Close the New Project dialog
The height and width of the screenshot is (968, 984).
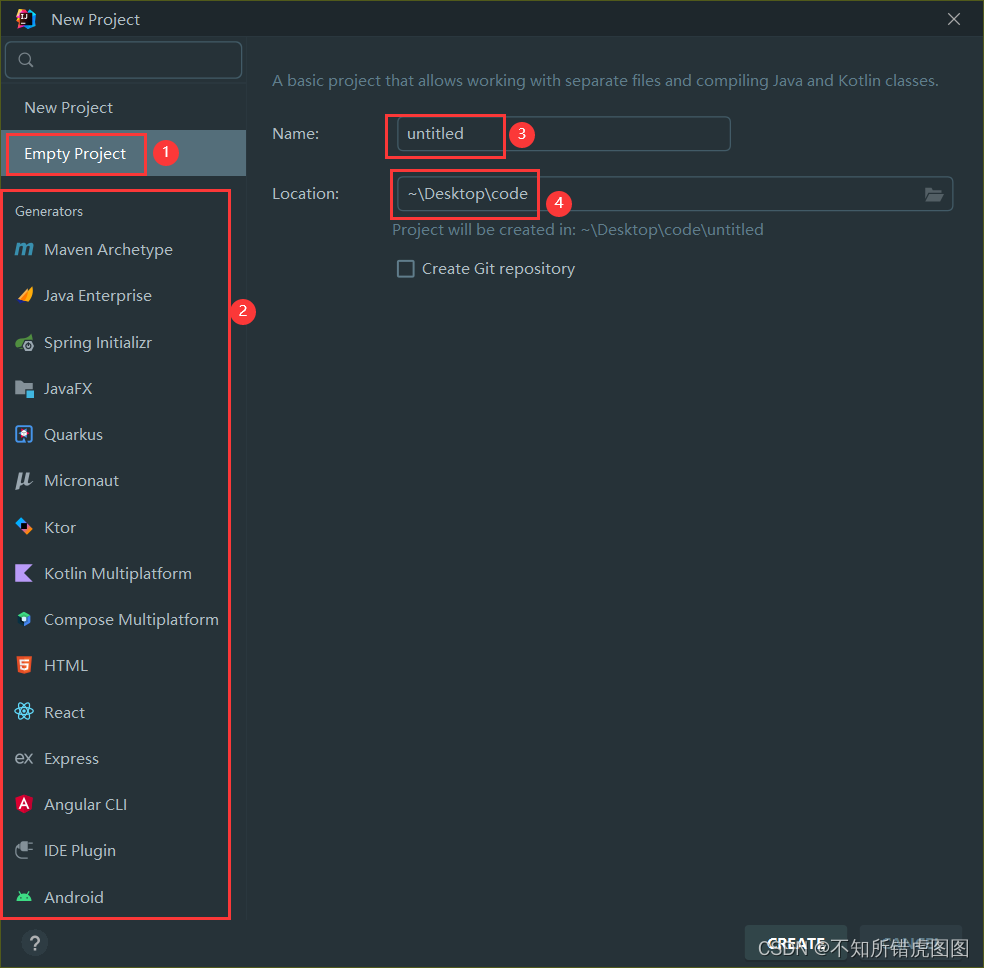click(954, 19)
